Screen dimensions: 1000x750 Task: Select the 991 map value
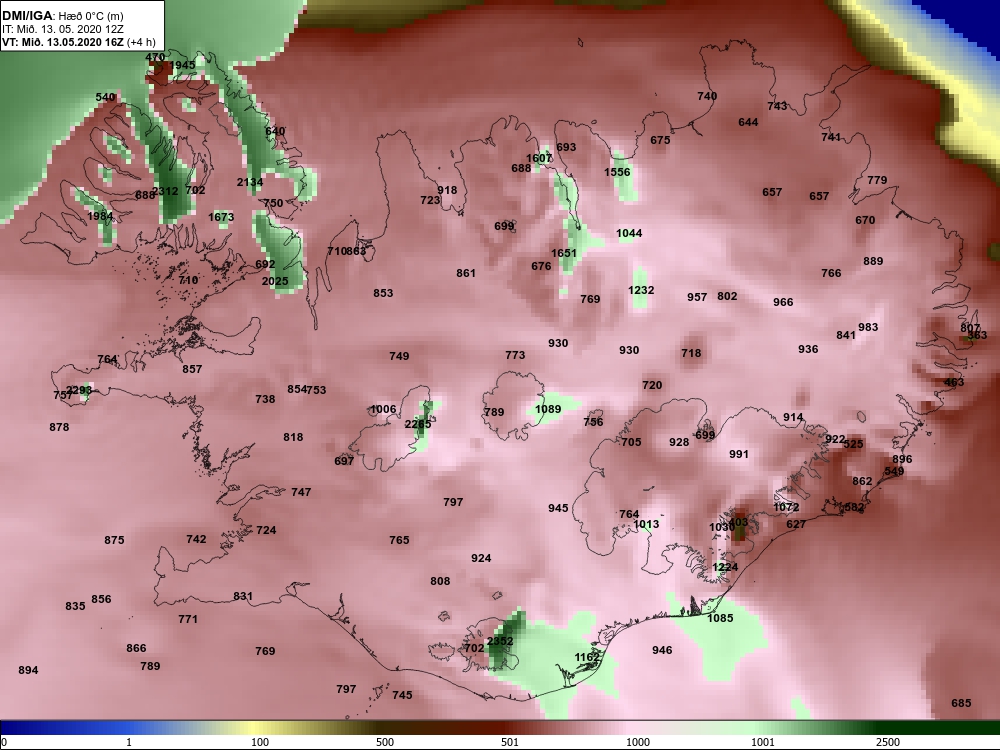tap(739, 455)
